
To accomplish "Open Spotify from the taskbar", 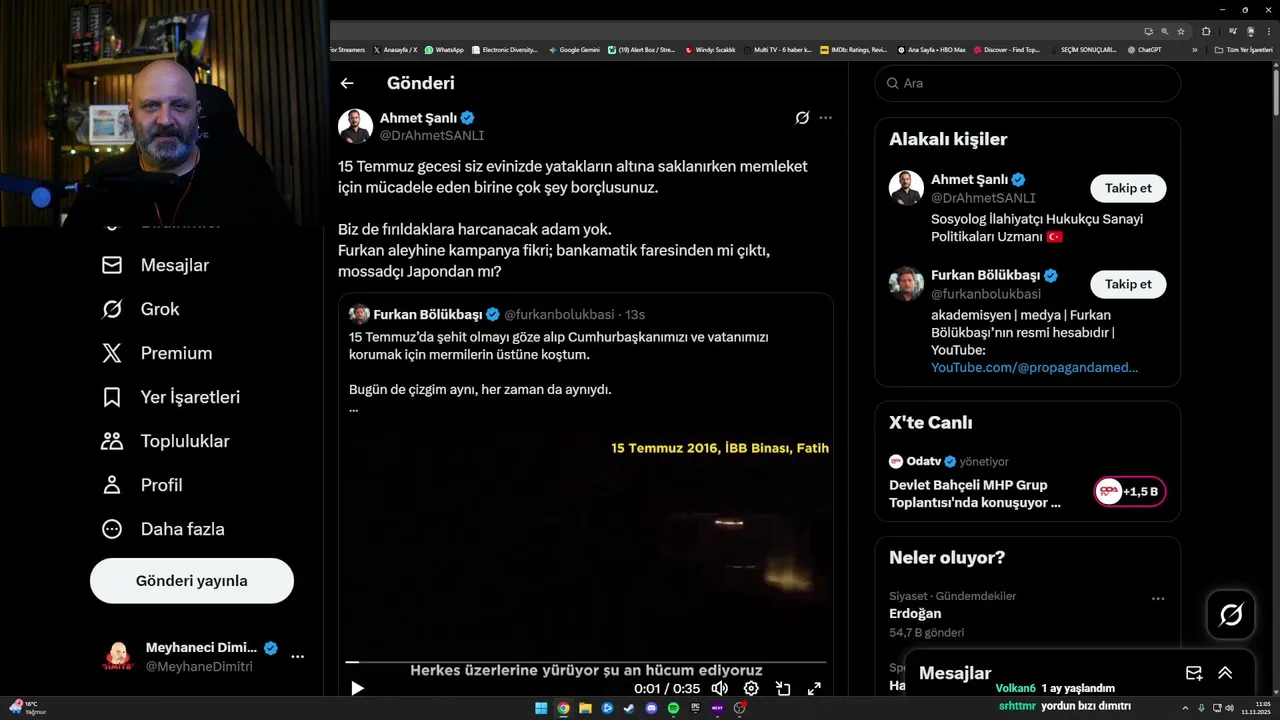I will point(673,708).
